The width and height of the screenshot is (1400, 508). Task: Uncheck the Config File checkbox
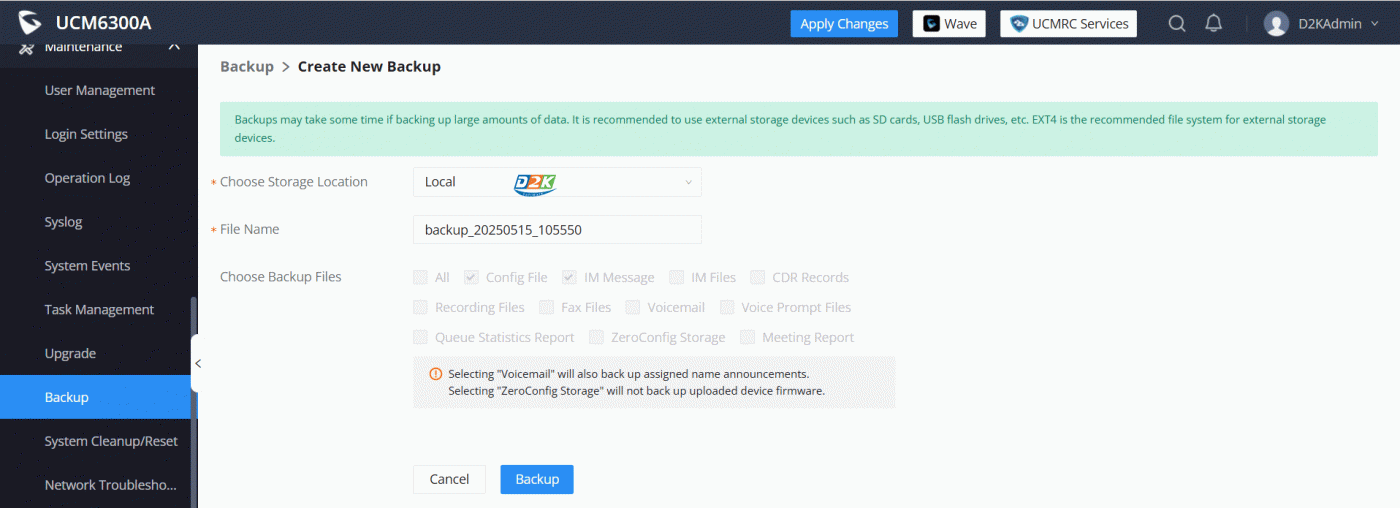tap(471, 277)
